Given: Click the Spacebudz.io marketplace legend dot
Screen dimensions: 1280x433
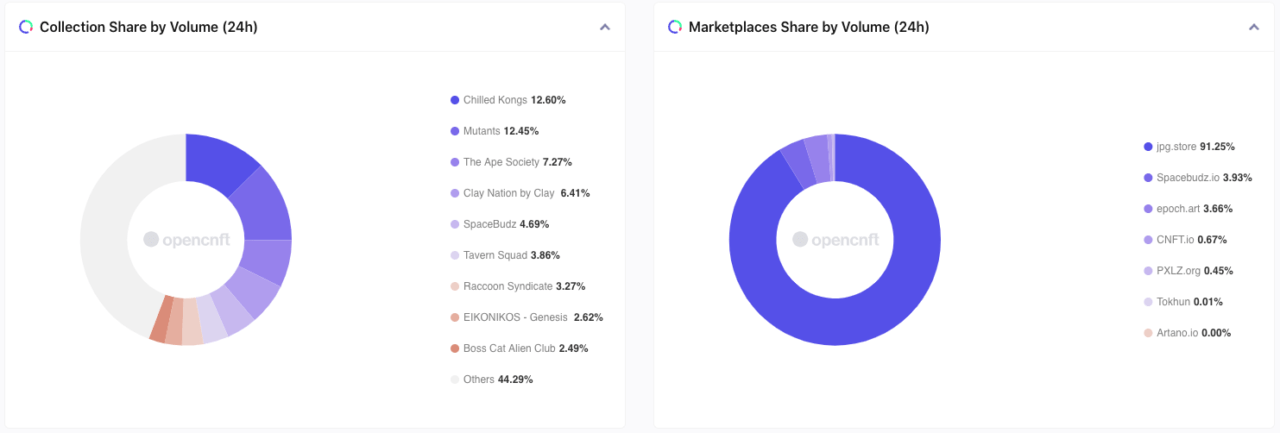Looking at the screenshot, I should (x=1148, y=177).
